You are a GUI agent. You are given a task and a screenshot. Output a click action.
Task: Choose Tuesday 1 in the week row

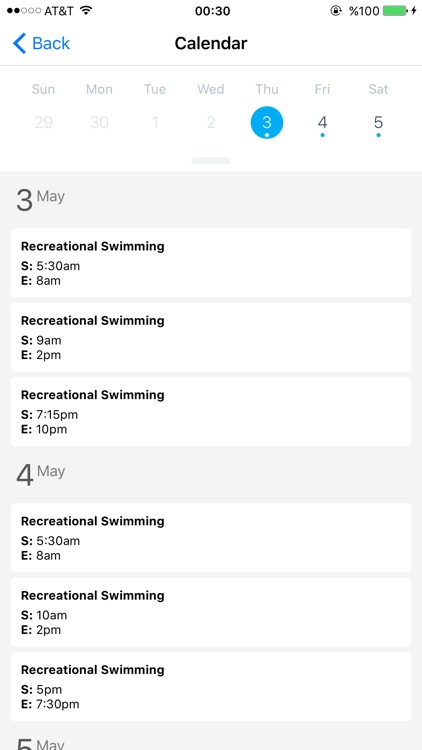click(x=155, y=122)
